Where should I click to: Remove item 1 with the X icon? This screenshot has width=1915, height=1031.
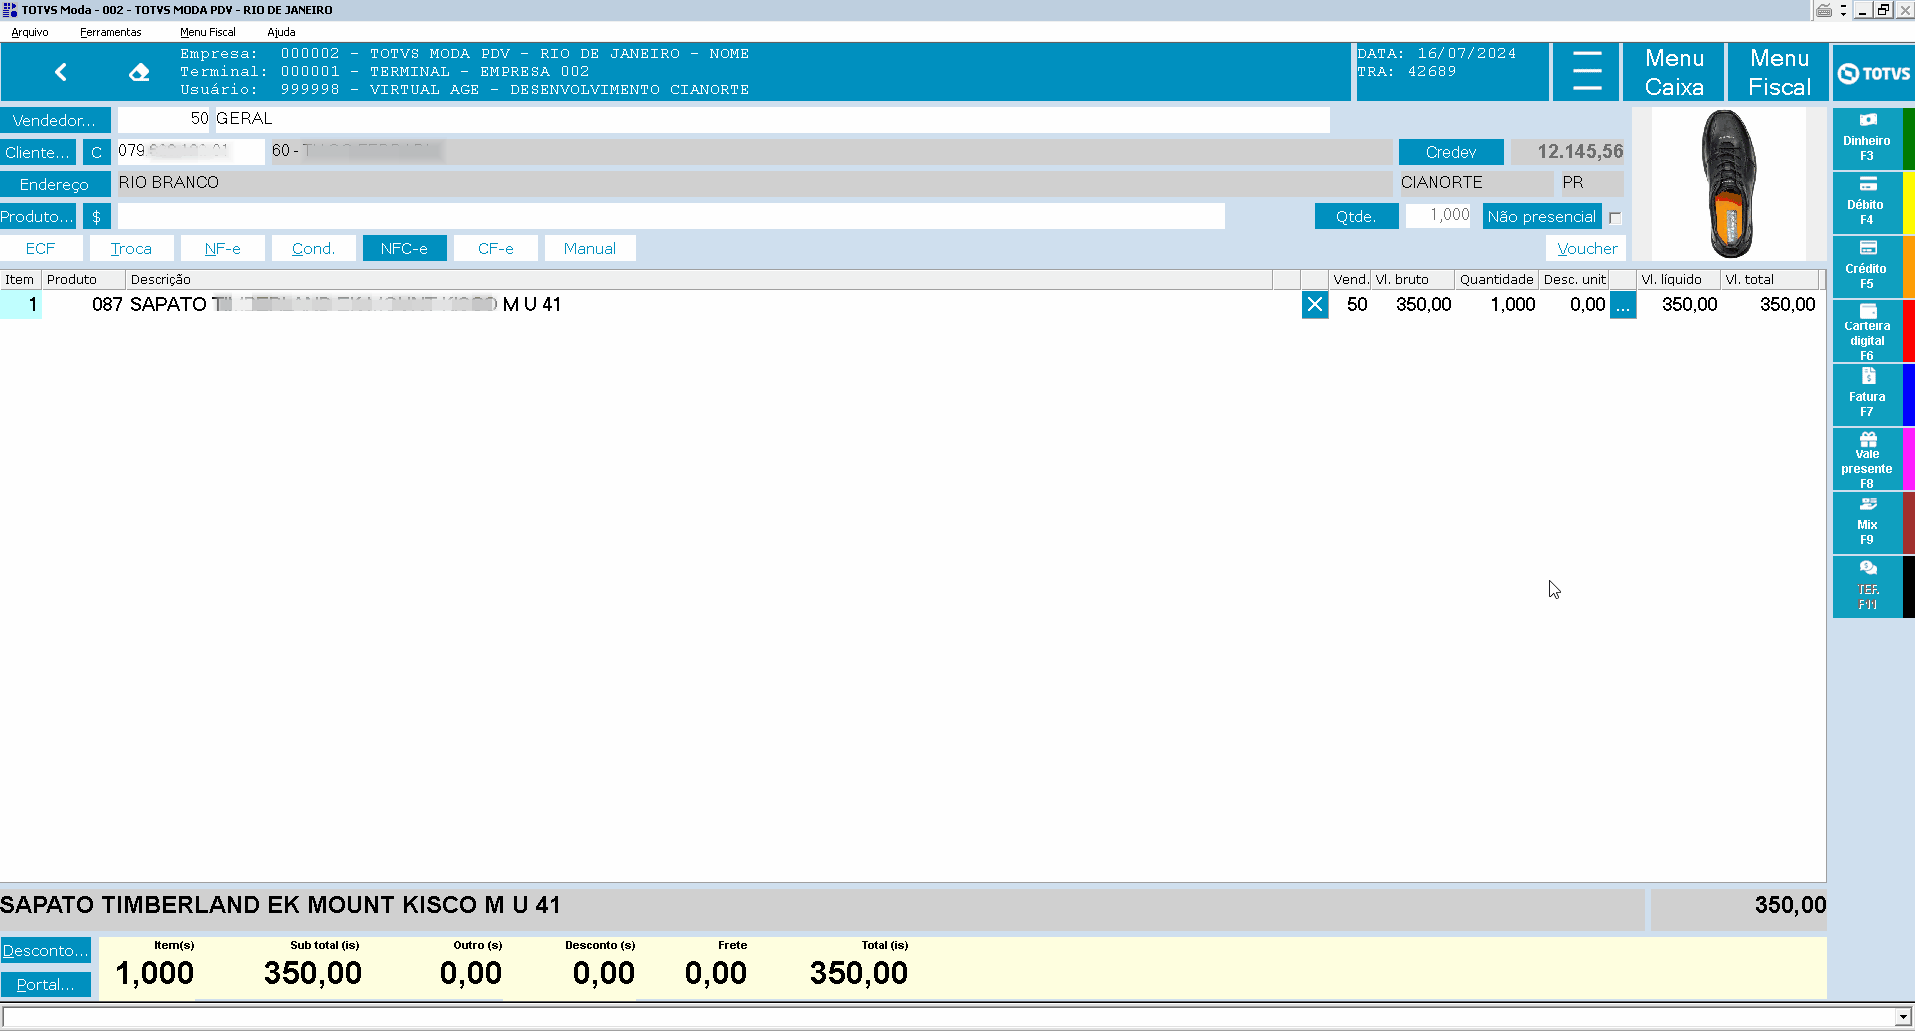(1315, 305)
